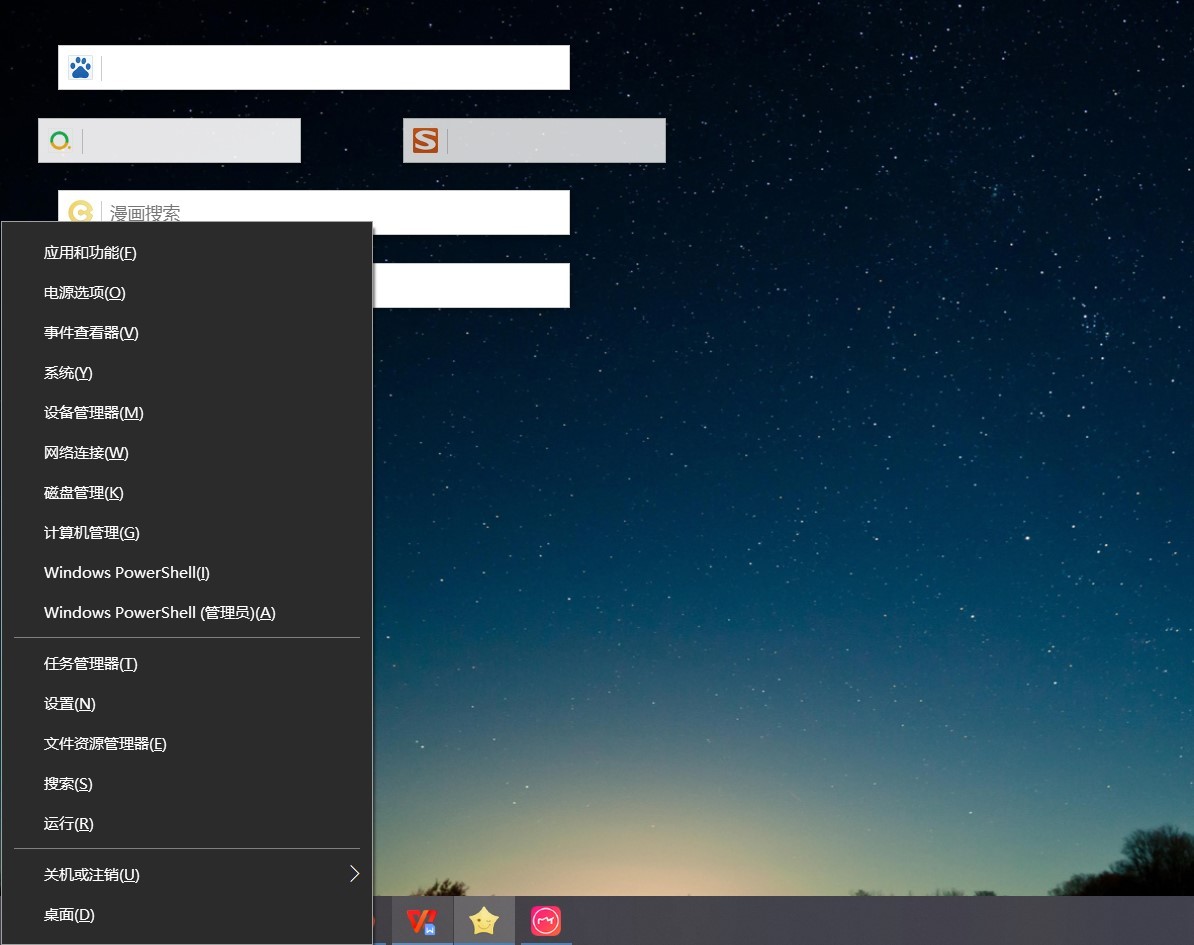Select 电源选项 menu entry
This screenshot has width=1194, height=945.
click(x=85, y=293)
